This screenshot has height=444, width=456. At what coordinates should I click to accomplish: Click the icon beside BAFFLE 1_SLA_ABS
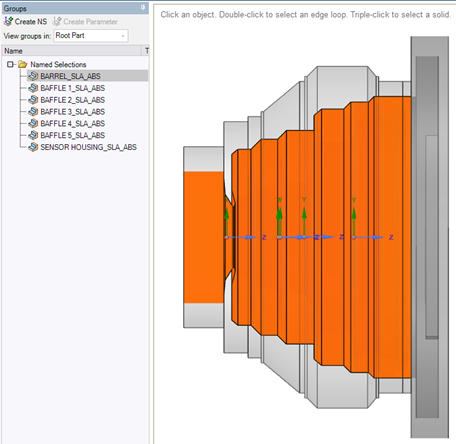(x=33, y=88)
